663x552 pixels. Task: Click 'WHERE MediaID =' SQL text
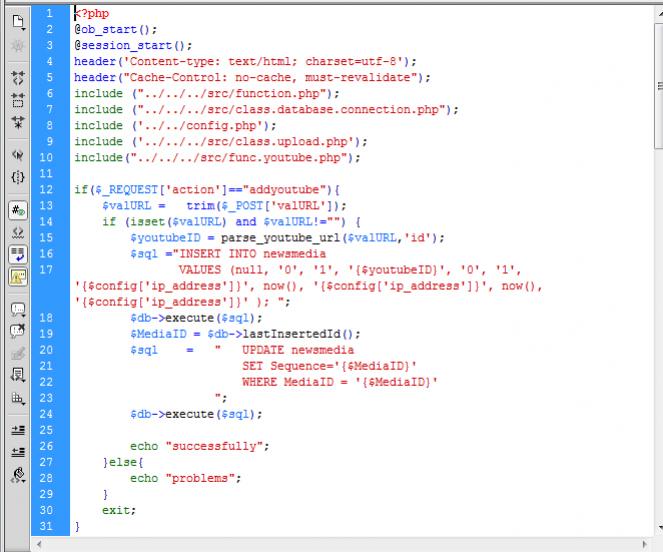point(295,382)
